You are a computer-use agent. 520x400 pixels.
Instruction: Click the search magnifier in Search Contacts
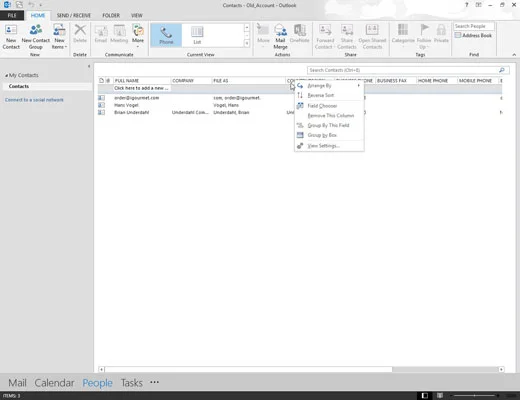[x=502, y=70]
